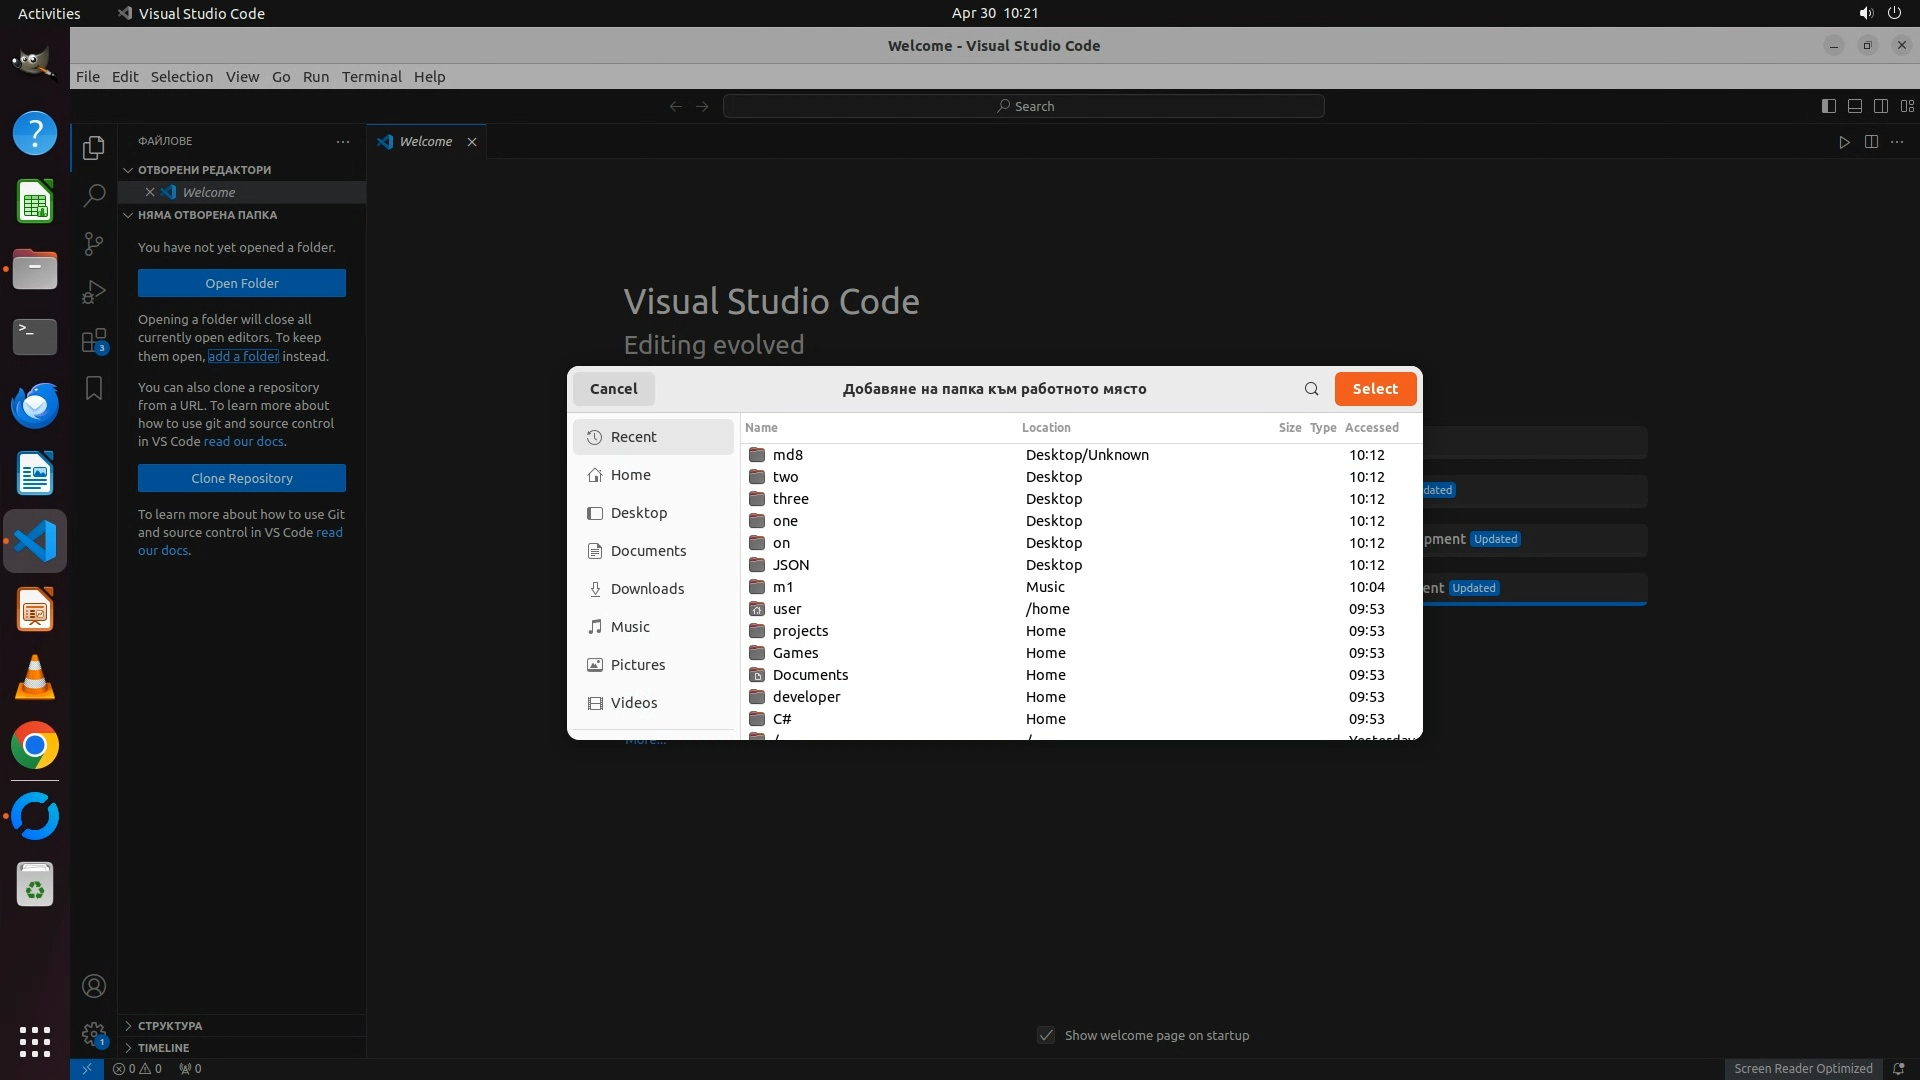Screen dimensions: 1920x1080
Task: Open the Explorer view in activity bar
Action: tap(94, 148)
